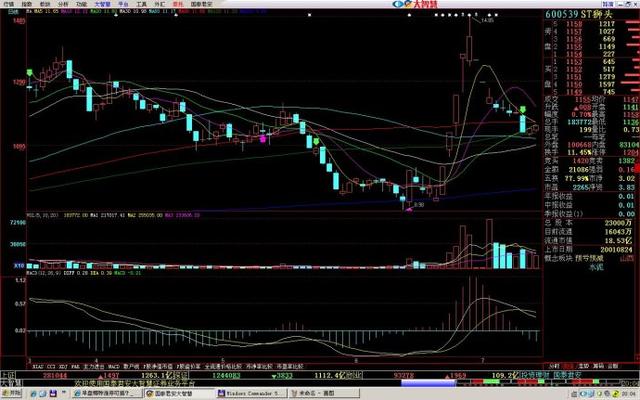The height and width of the screenshot is (400, 640).
Task: Click the green down-arrow signal marker at chart's left edge
Action: pos(29,73)
